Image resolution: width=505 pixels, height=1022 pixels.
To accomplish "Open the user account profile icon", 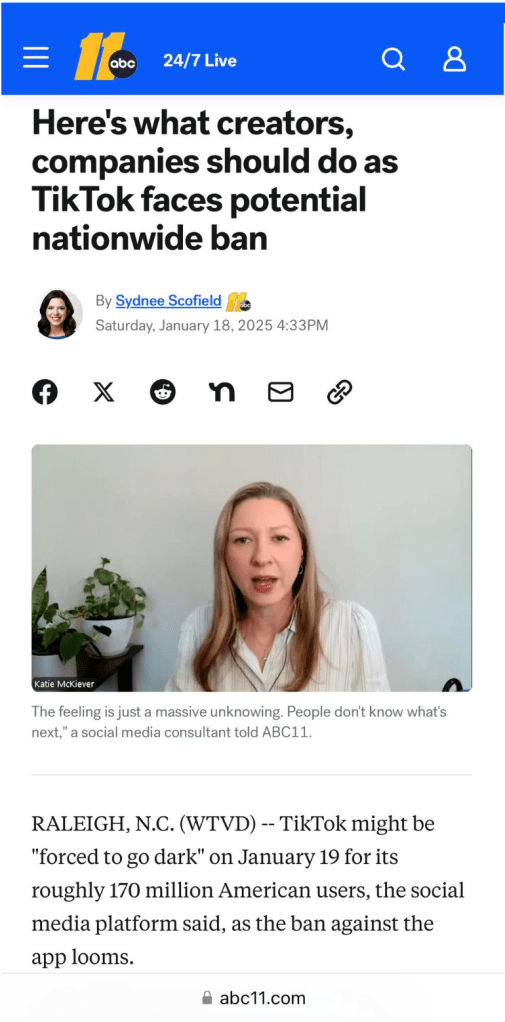I will [455, 59].
